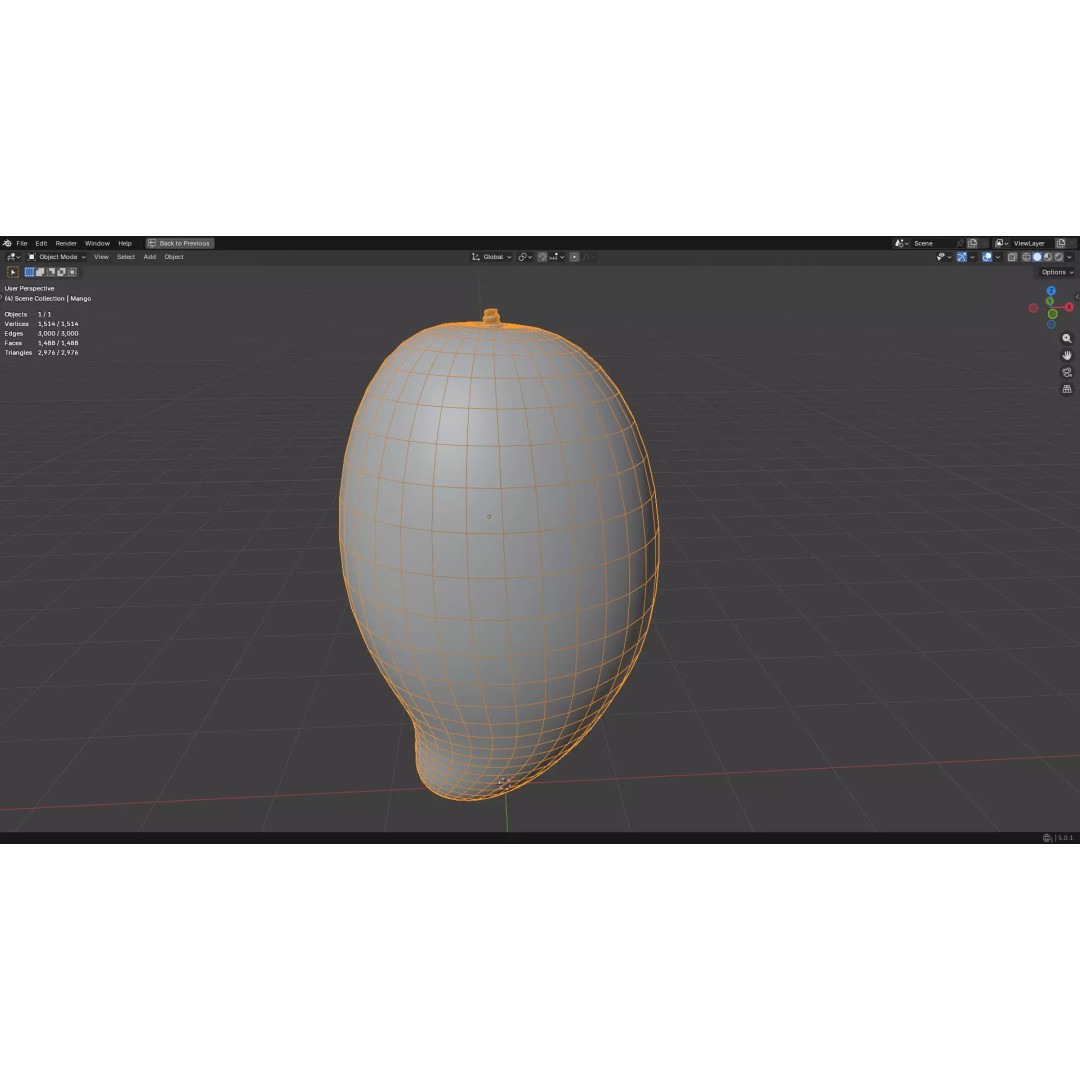Image resolution: width=1080 pixels, height=1080 pixels.
Task: Click the Vertices '1,514 / 1,514' value
Action: [58, 324]
